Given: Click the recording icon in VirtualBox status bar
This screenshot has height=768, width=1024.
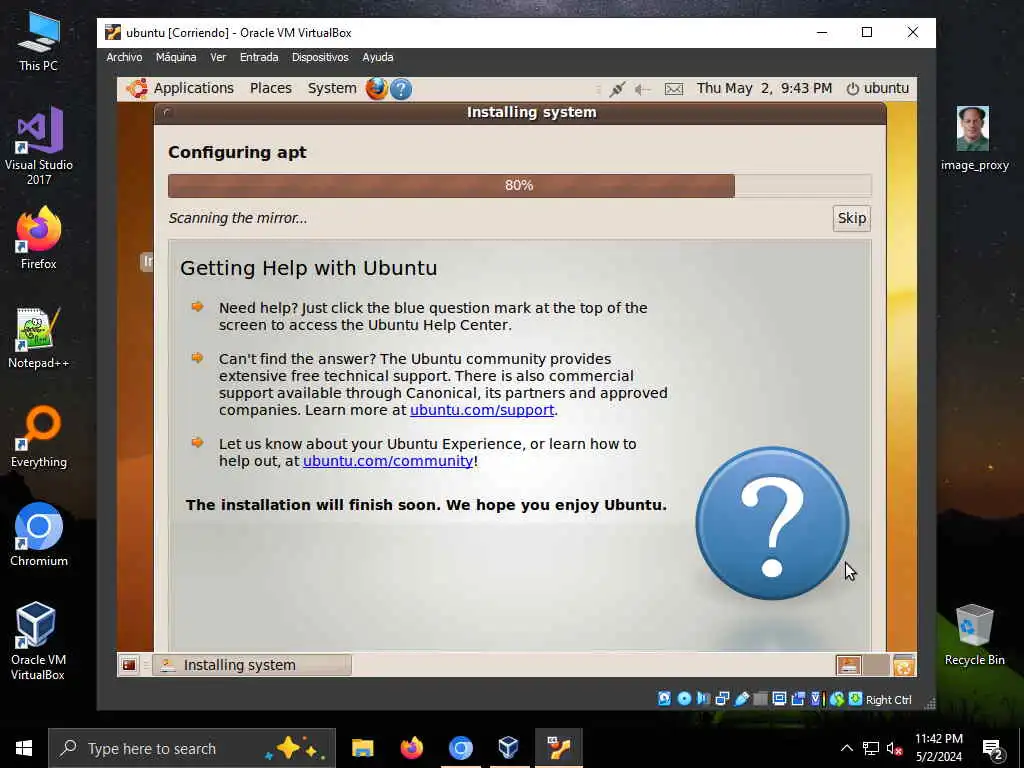Looking at the screenshot, I should tap(798, 699).
